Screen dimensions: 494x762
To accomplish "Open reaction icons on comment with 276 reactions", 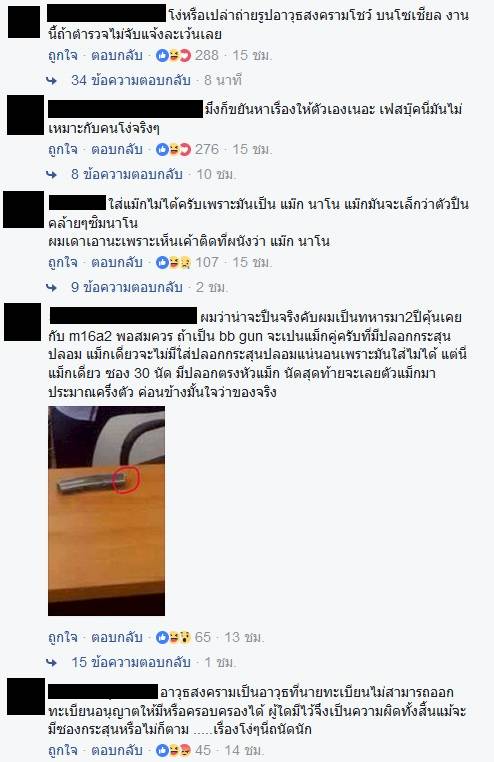I will point(173,149).
